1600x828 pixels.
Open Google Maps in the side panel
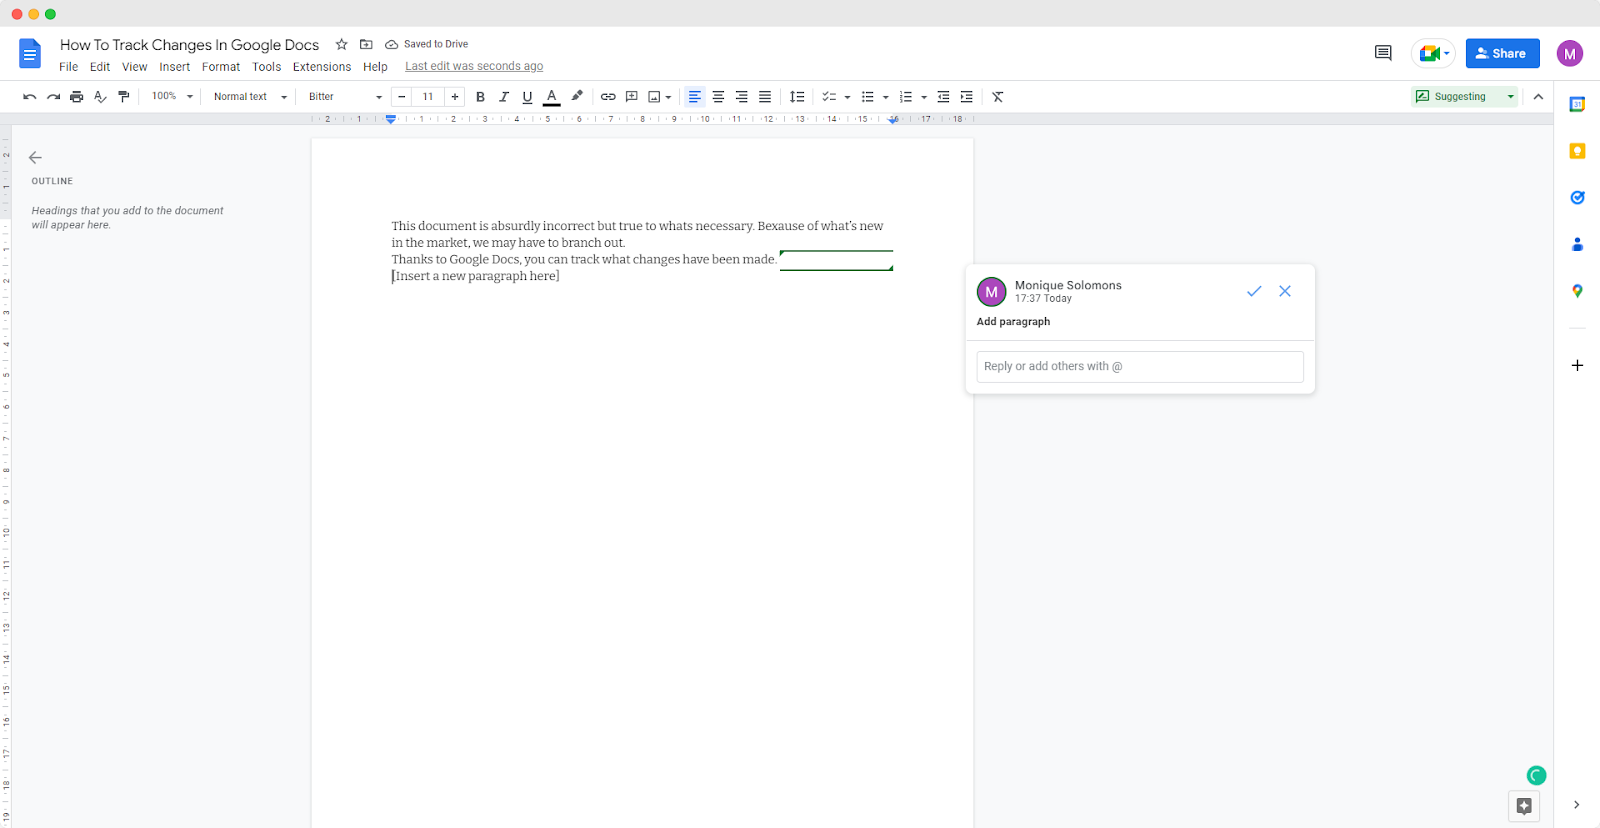point(1577,291)
